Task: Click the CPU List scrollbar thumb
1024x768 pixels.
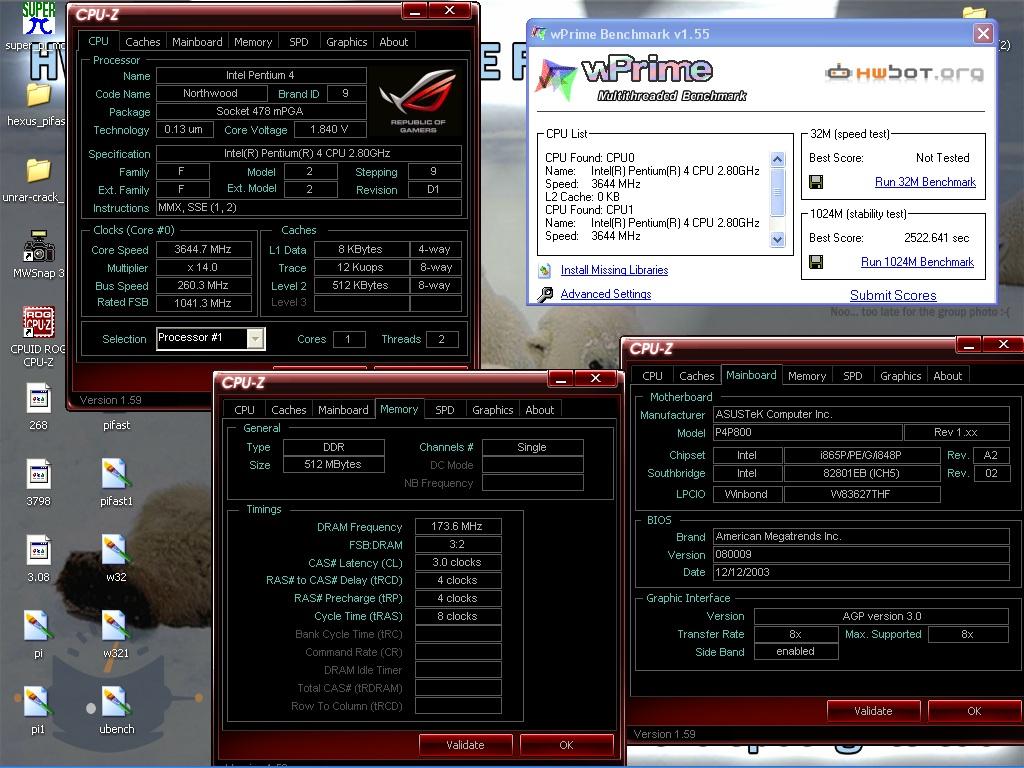Action: [x=777, y=192]
